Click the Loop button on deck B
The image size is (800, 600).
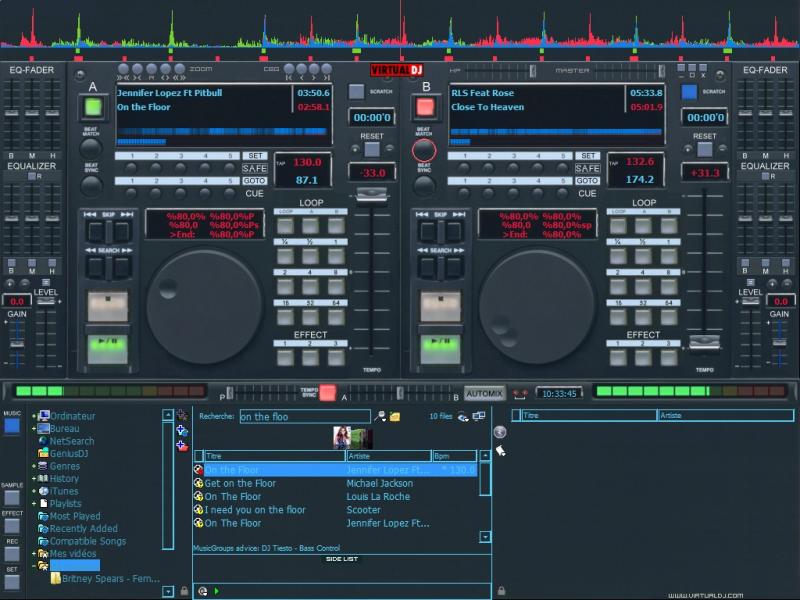(617, 226)
